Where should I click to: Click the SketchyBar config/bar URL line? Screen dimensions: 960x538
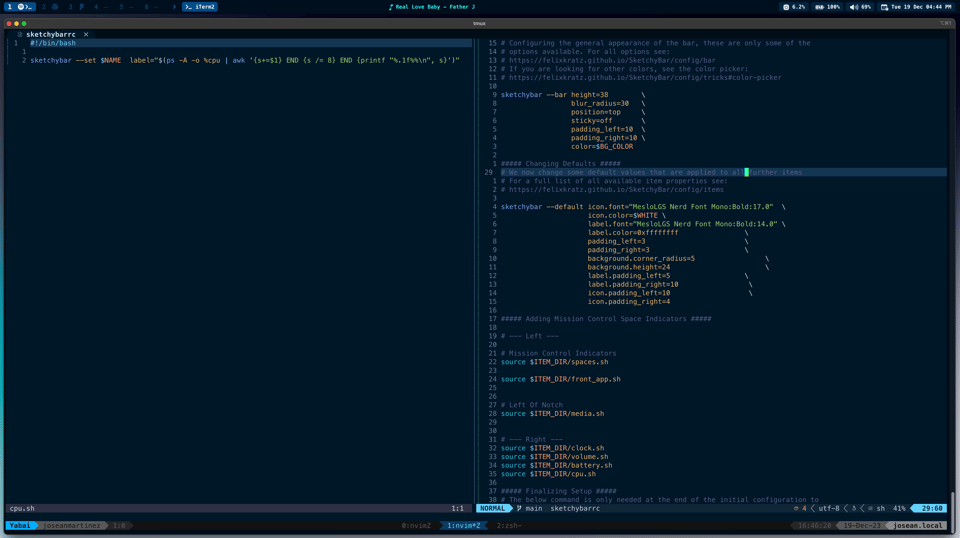tap(608, 60)
